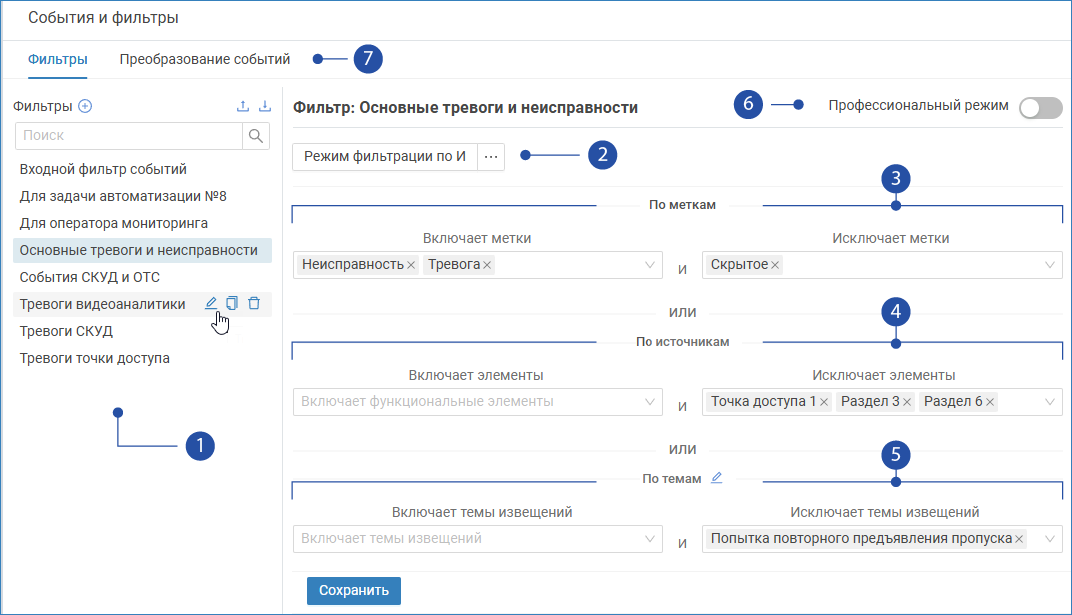Expand the Включает метки dropdown
Screen dimensions: 1072x615
[x=649, y=265]
